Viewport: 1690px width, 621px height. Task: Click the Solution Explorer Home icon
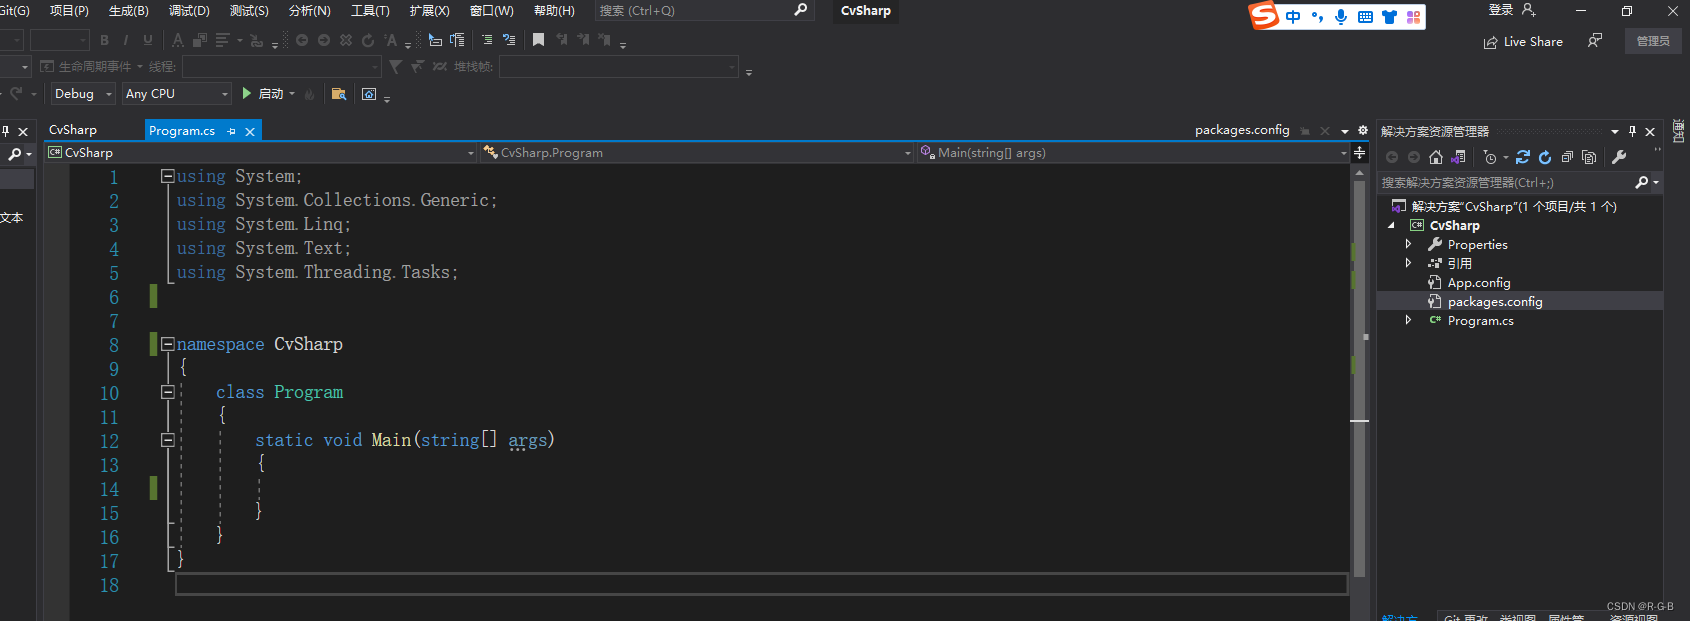tap(1436, 157)
